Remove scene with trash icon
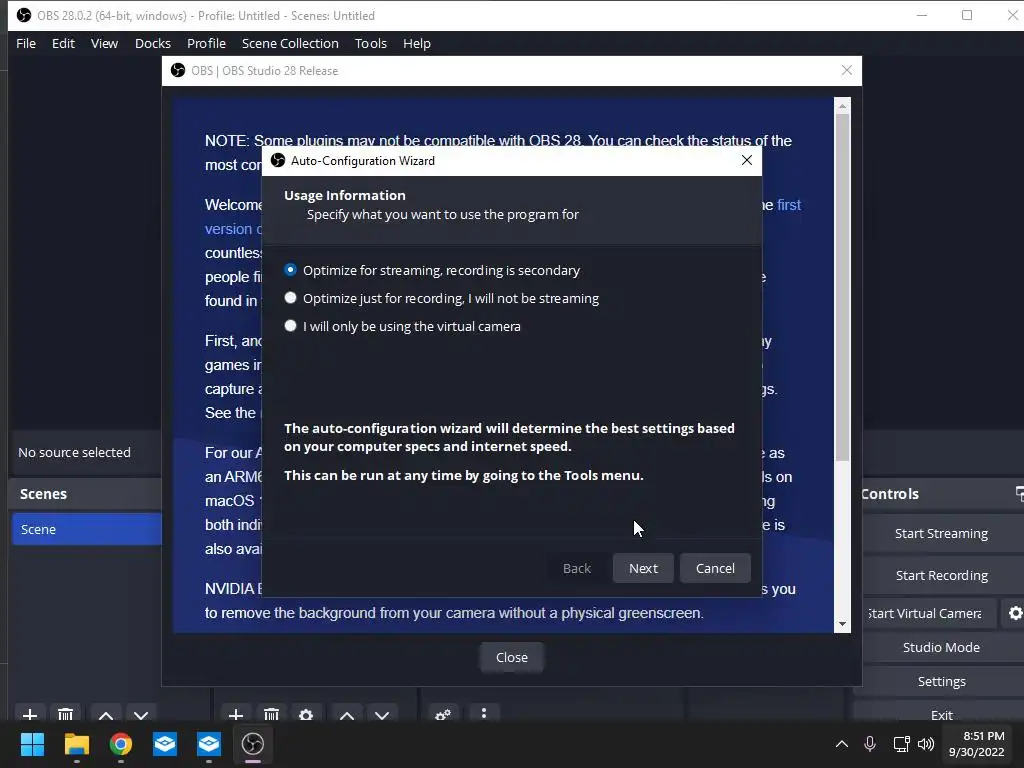1024x768 pixels. pos(65,714)
